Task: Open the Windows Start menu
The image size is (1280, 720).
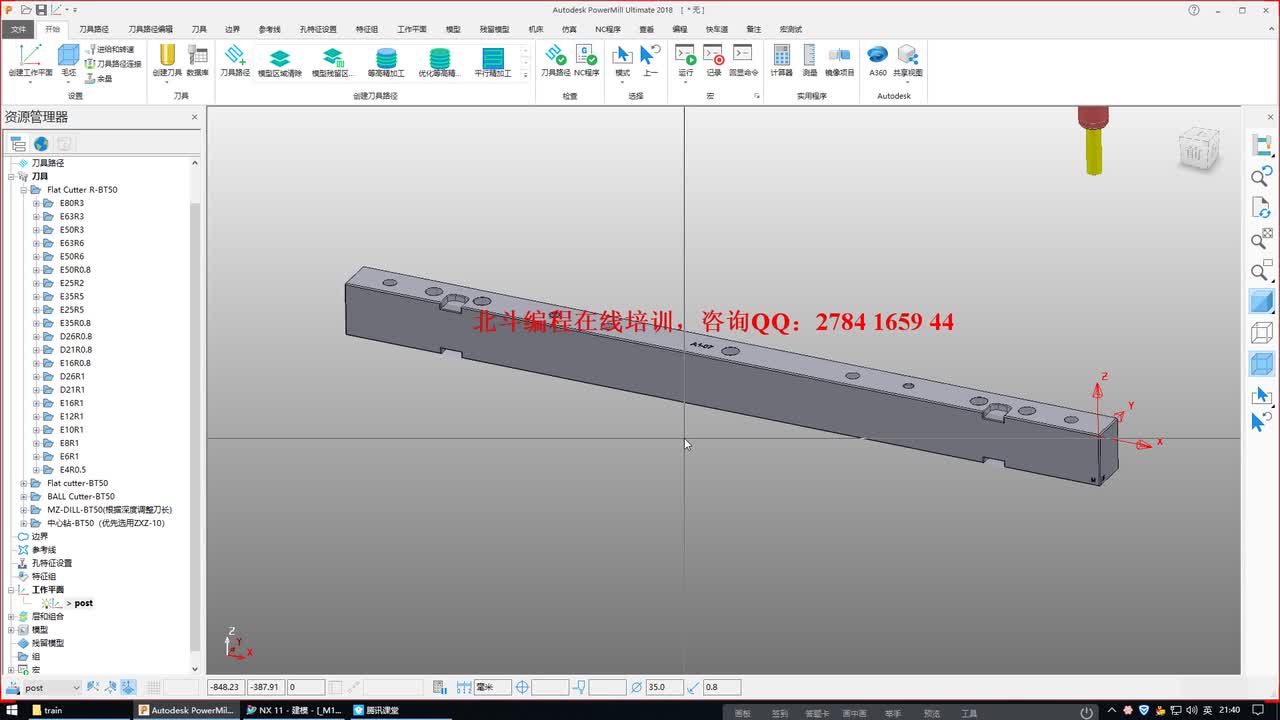Action: 12,710
